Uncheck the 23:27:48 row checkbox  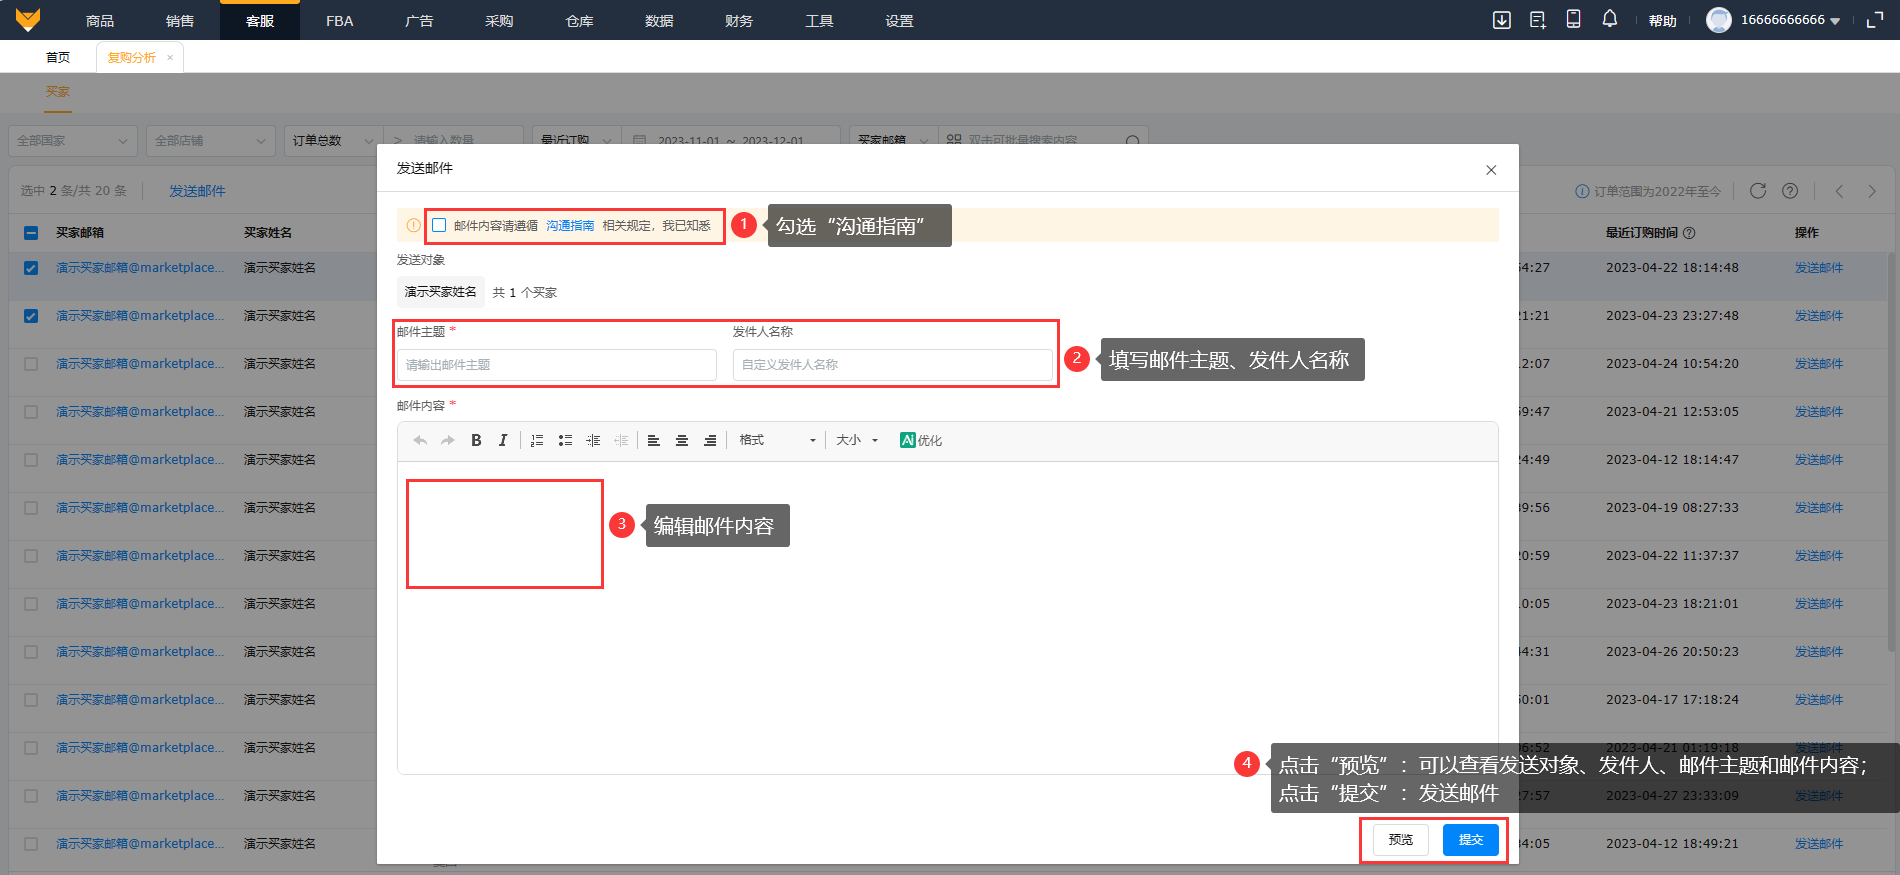pyautogui.click(x=31, y=316)
